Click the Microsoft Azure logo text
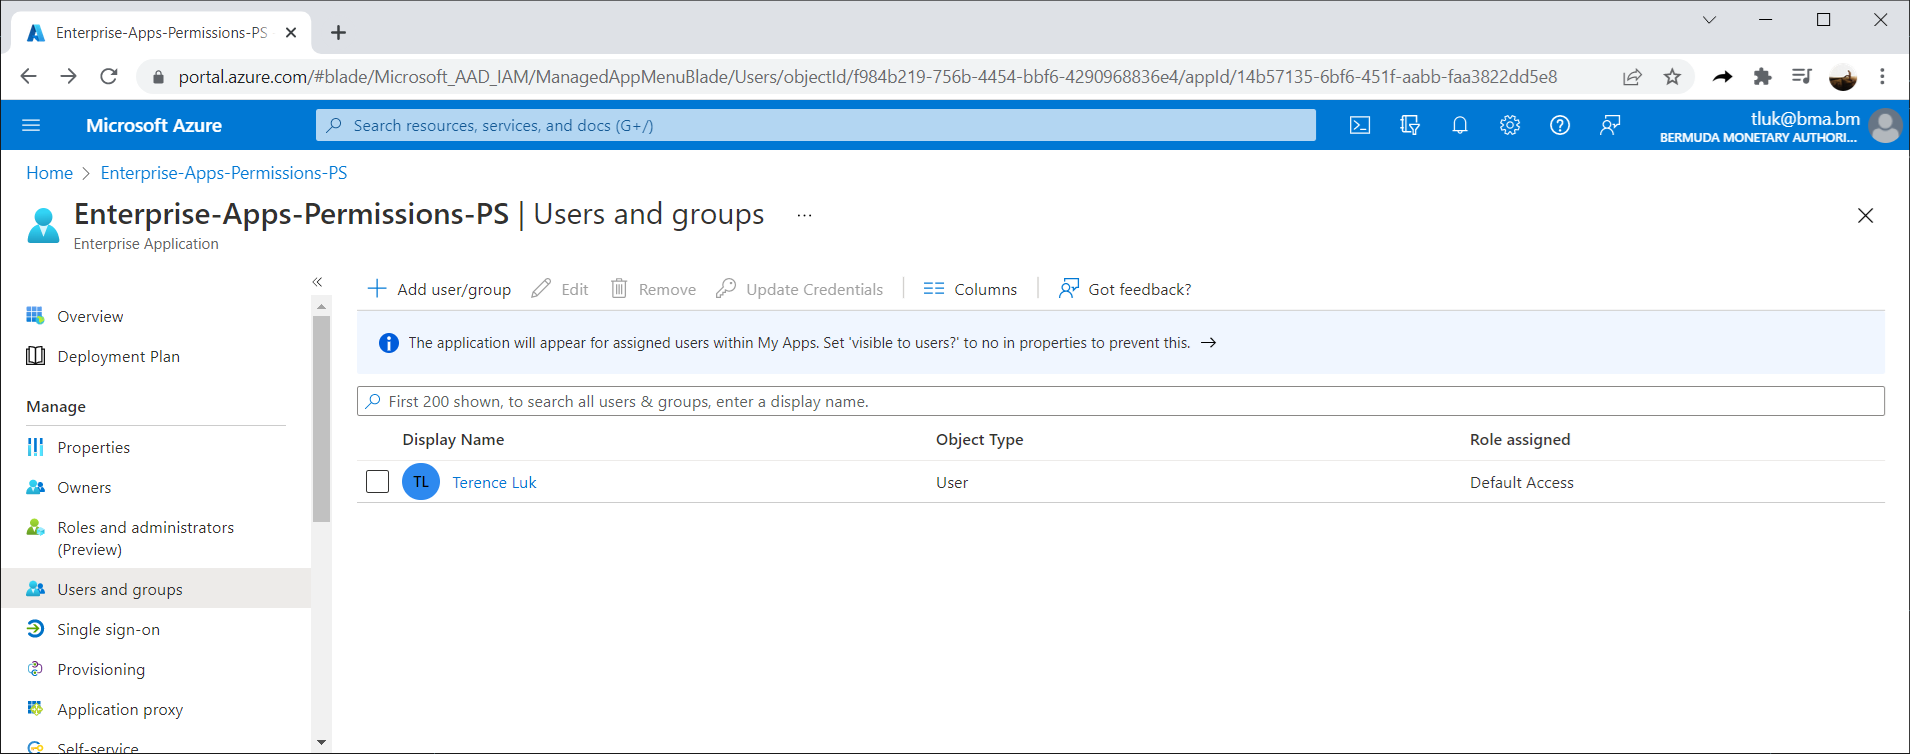This screenshot has width=1910, height=754. [x=154, y=125]
